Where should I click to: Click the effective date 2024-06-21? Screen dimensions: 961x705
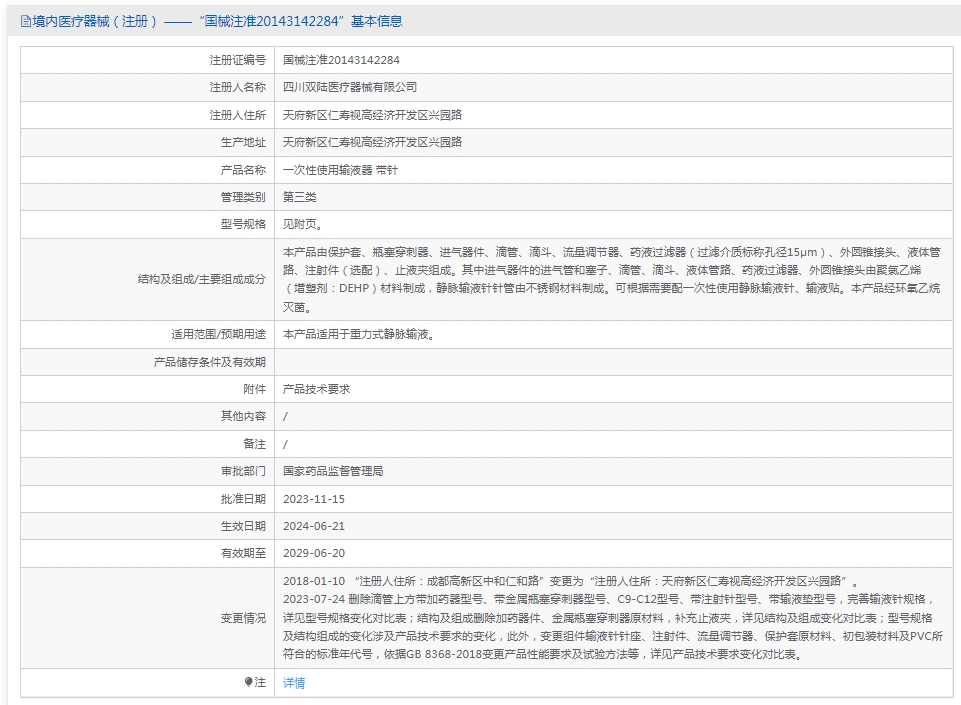[x=314, y=525]
